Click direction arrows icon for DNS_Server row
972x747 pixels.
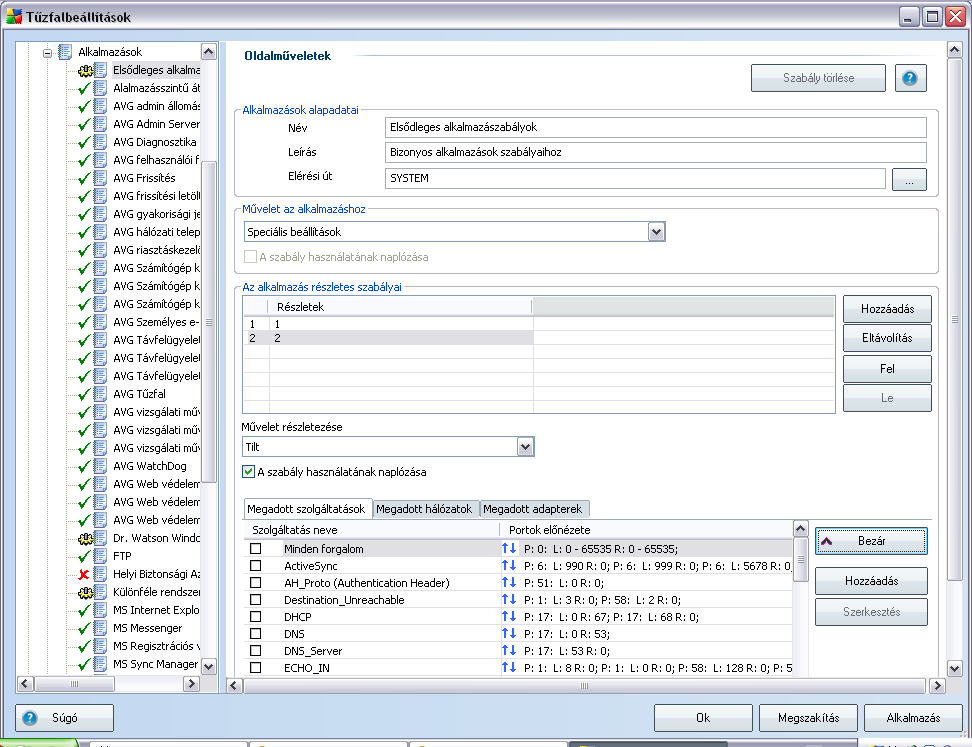tap(509, 650)
